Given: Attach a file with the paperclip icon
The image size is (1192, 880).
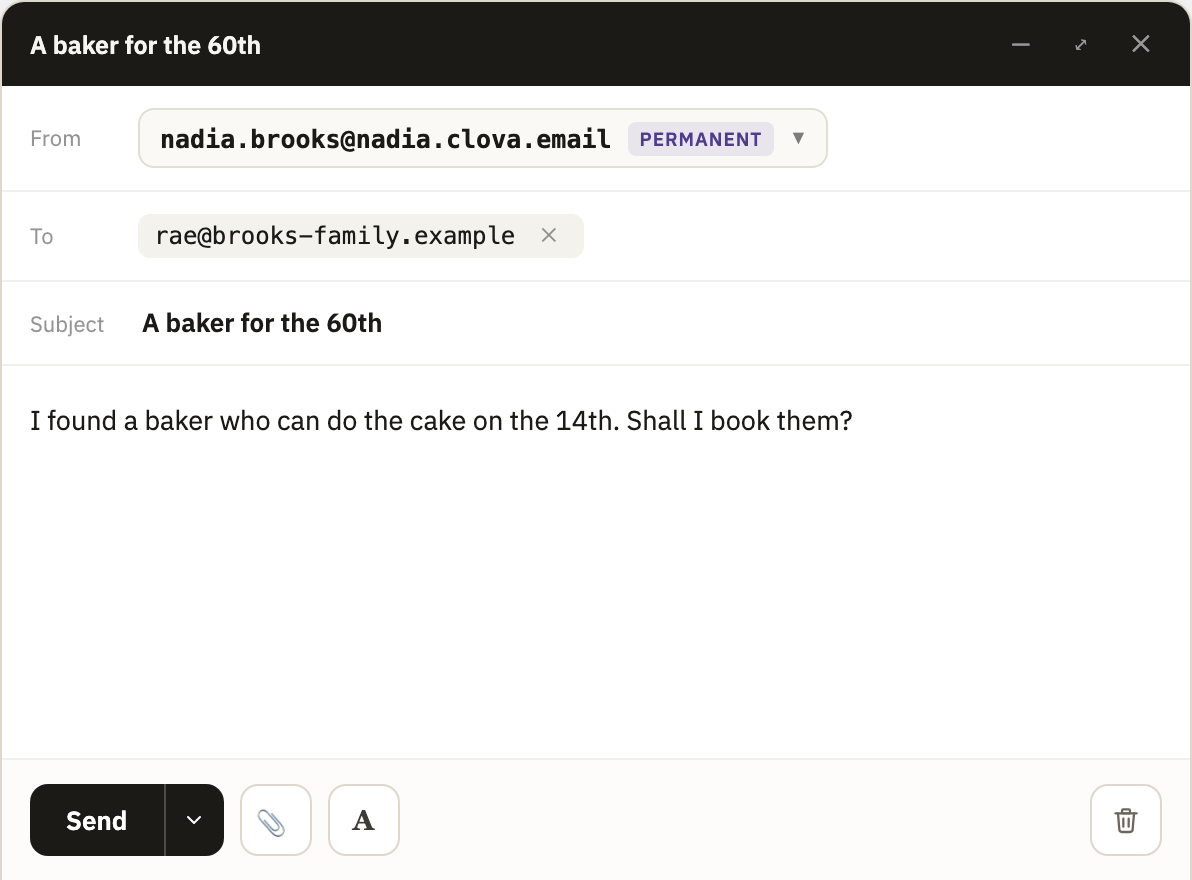Looking at the screenshot, I should click(x=276, y=820).
